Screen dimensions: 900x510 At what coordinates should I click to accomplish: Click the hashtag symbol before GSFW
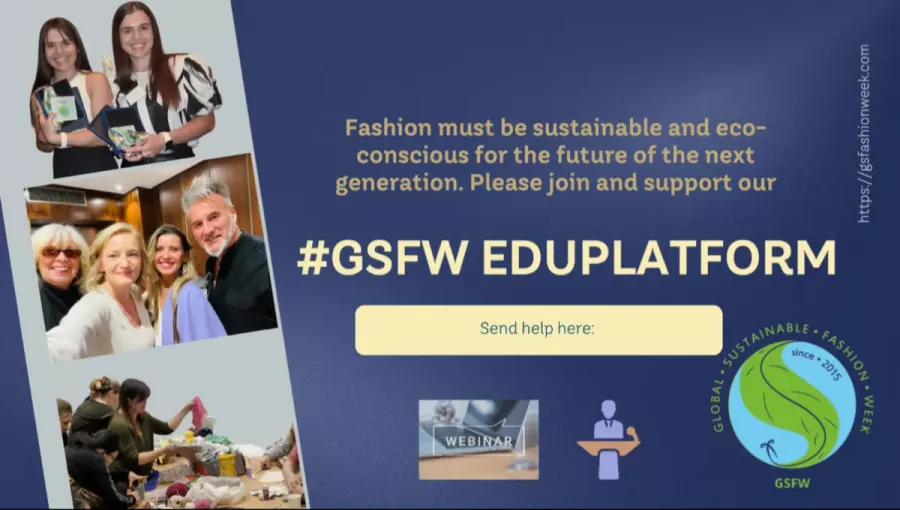(x=313, y=258)
